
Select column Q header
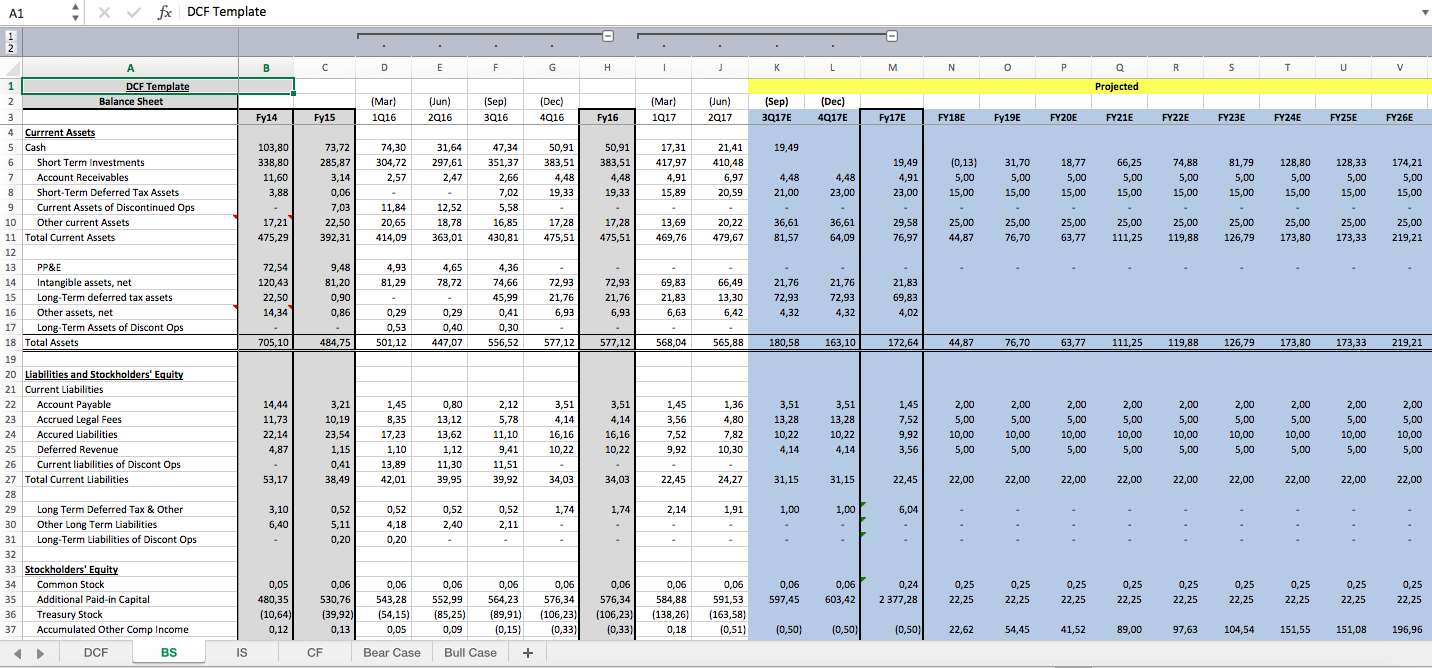pyautogui.click(x=1119, y=67)
